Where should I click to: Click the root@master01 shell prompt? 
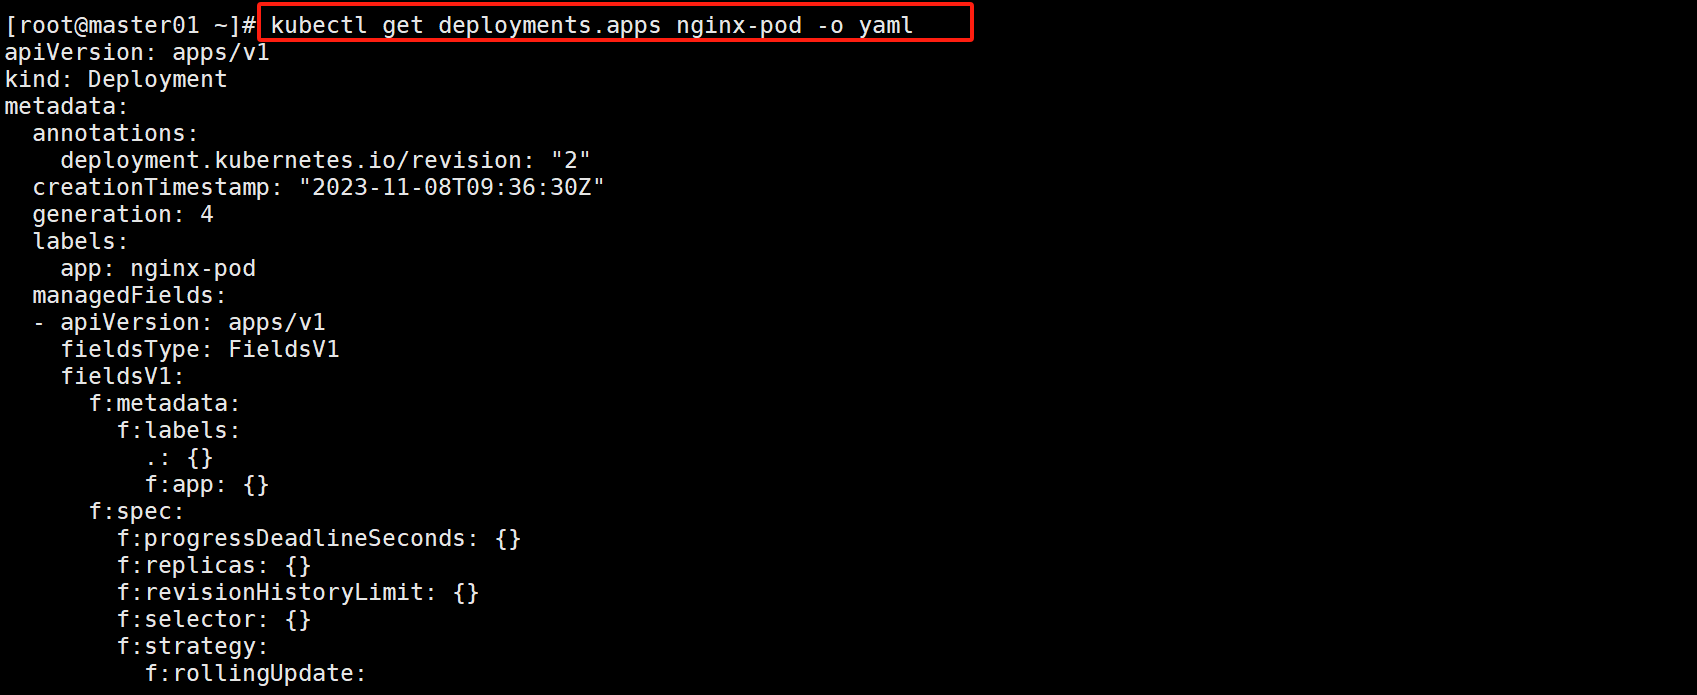(130, 25)
